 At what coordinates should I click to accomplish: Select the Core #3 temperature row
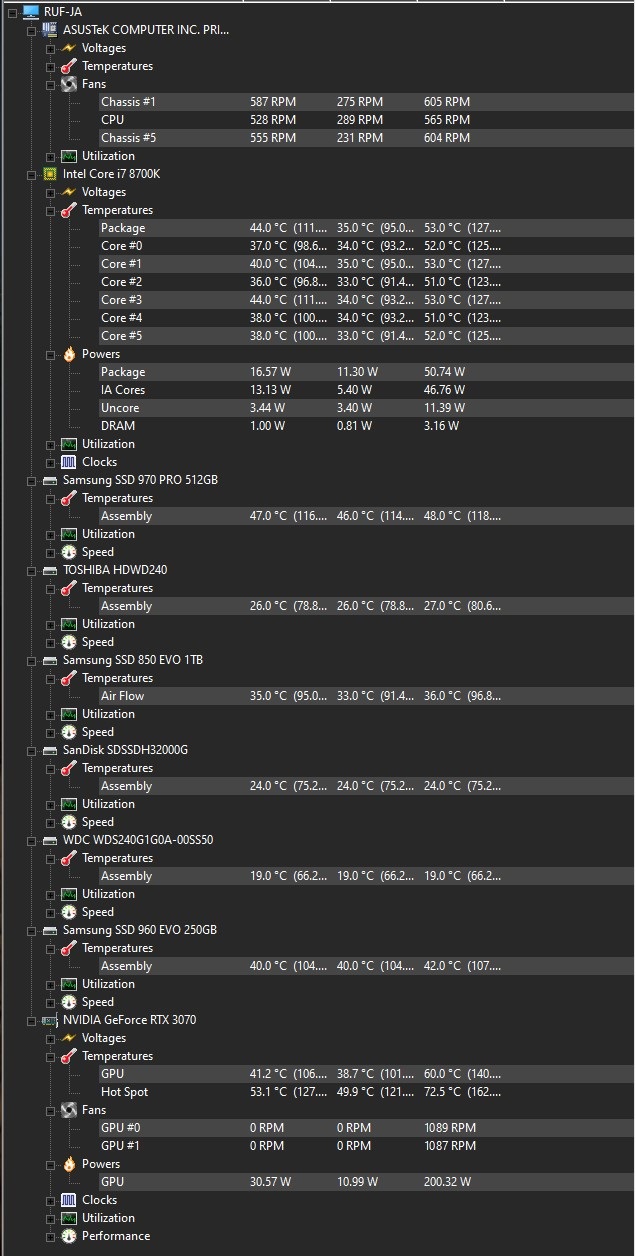[x=366, y=300]
